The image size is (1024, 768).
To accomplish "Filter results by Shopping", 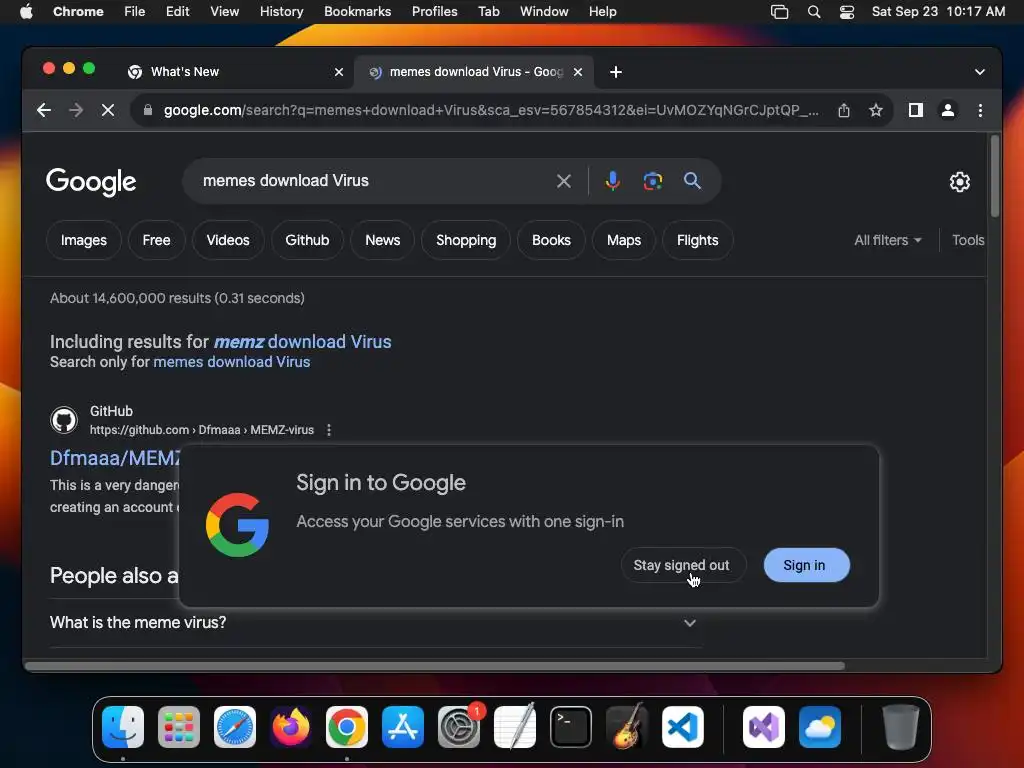I will (x=466, y=240).
